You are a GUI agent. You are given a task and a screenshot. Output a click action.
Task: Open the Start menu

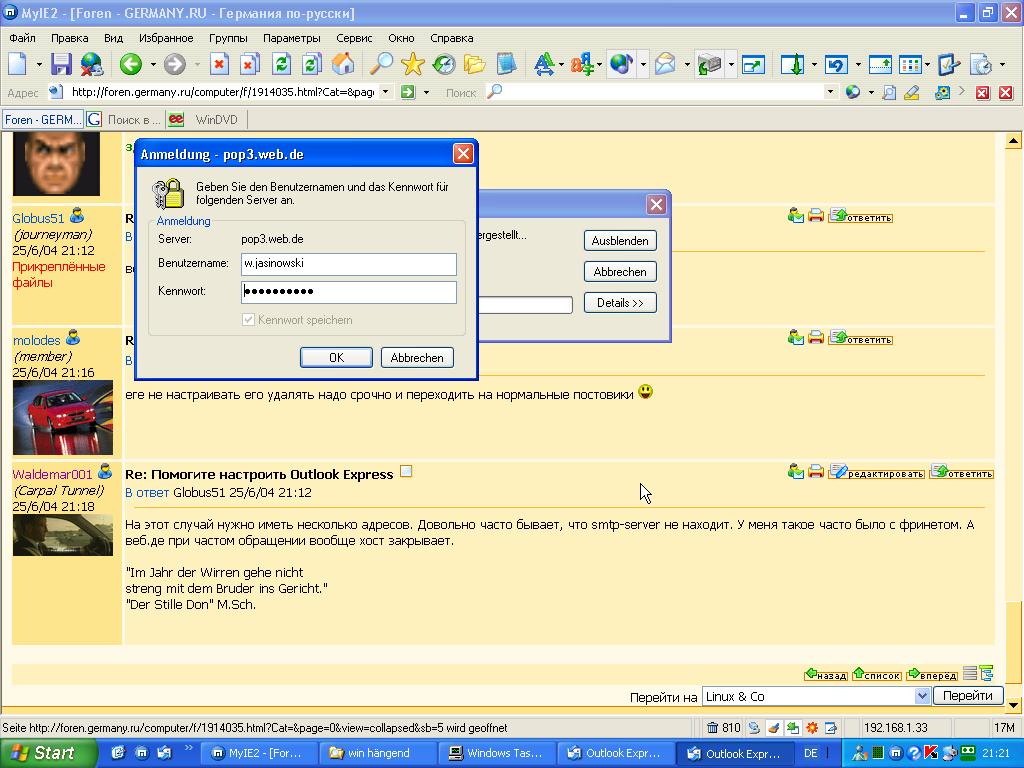click(48, 753)
